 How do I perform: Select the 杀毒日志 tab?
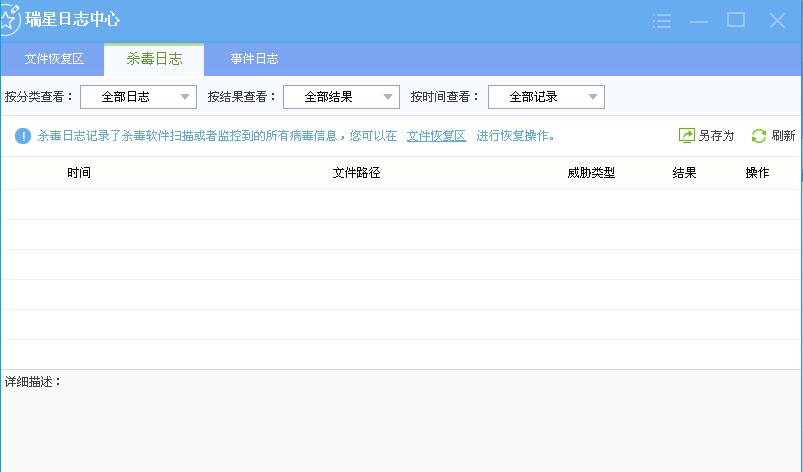tap(154, 59)
